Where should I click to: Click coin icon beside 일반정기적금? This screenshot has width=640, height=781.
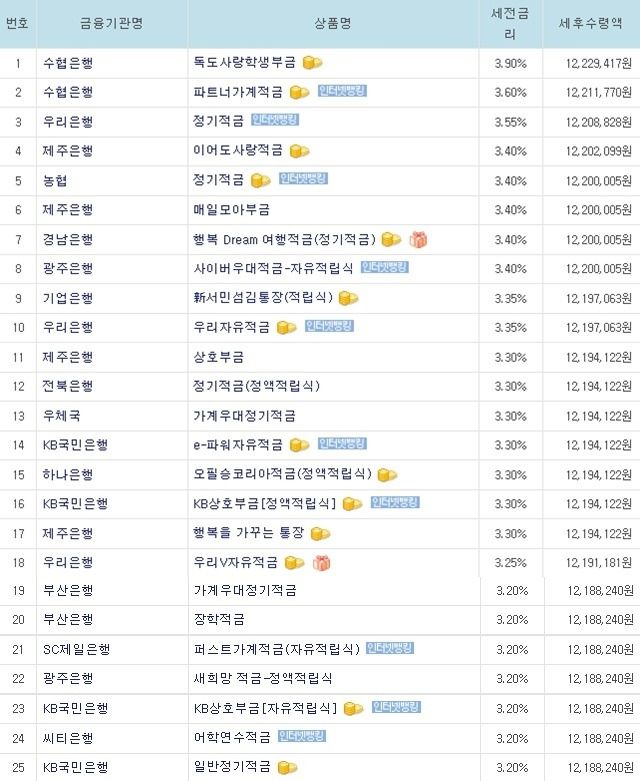(x=287, y=768)
